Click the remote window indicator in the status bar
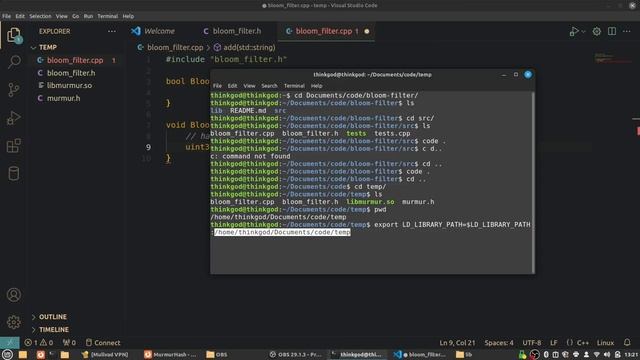 pos(10,342)
